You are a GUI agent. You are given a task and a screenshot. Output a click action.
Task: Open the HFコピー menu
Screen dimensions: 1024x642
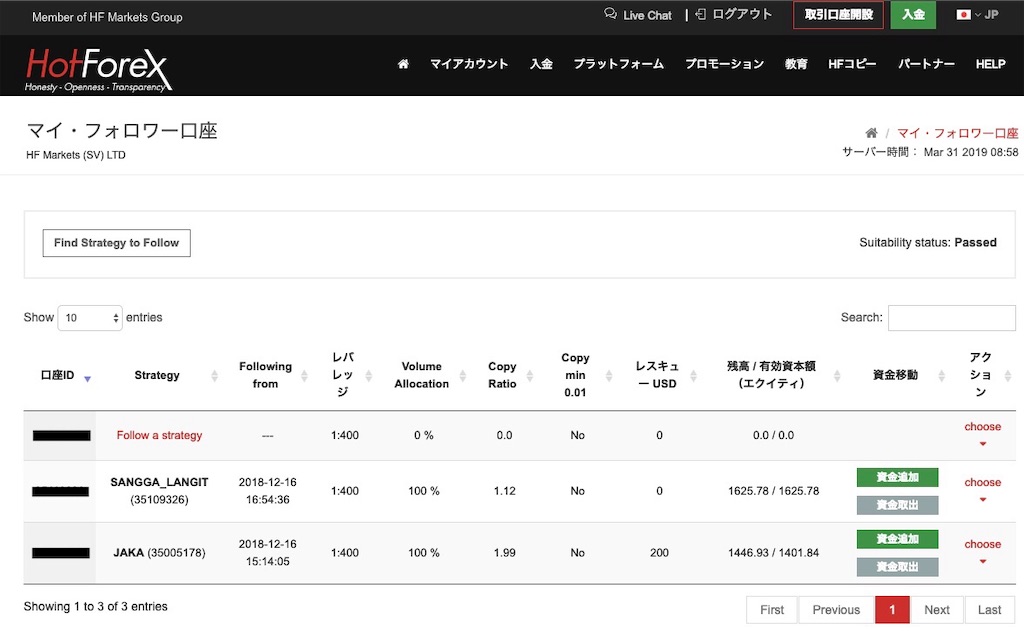tap(852, 64)
